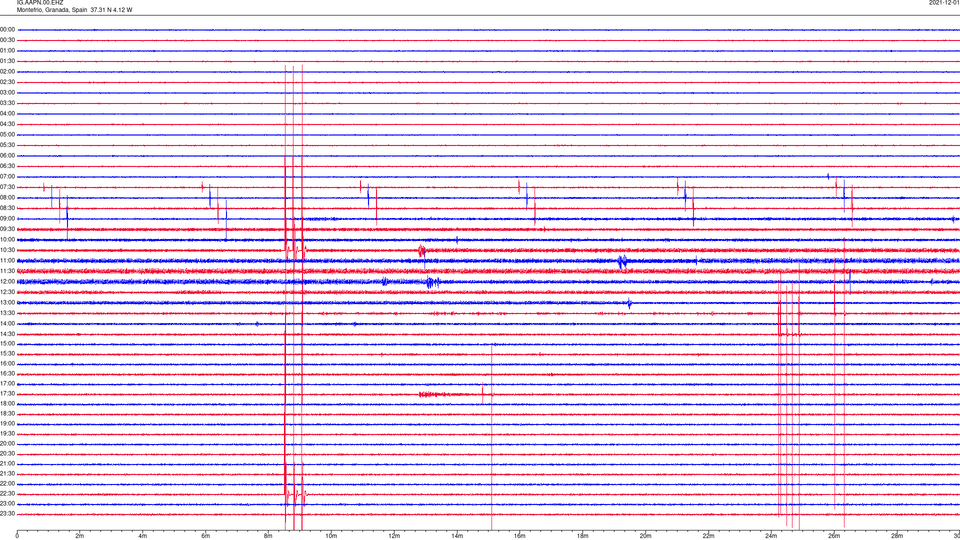Select the 01:30 time label
The height and width of the screenshot is (540, 960).
tap(7, 61)
